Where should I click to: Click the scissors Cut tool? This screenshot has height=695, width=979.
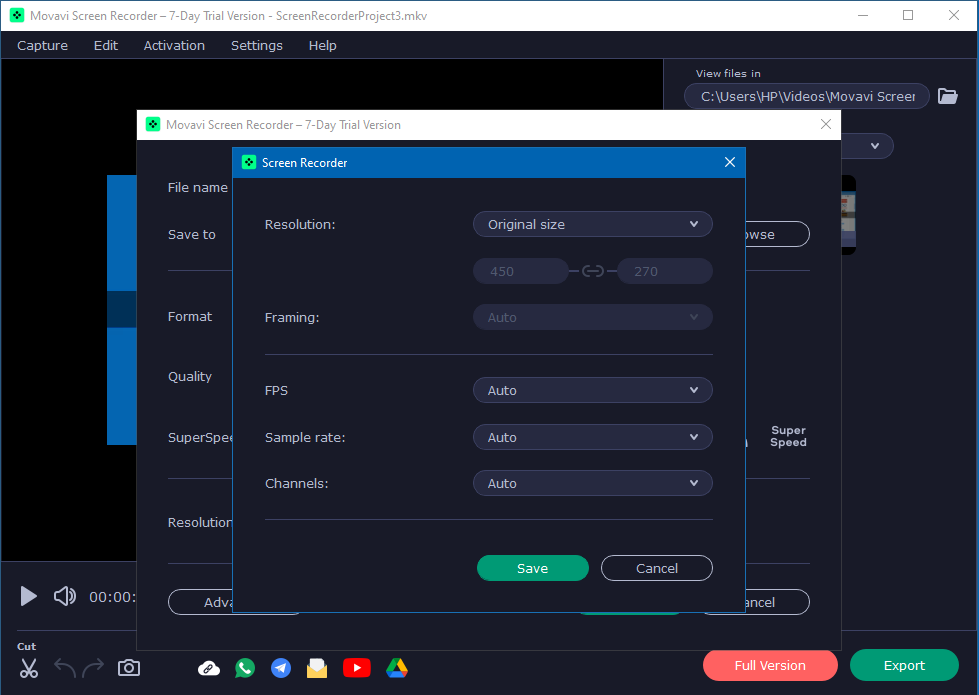pyautogui.click(x=28, y=668)
